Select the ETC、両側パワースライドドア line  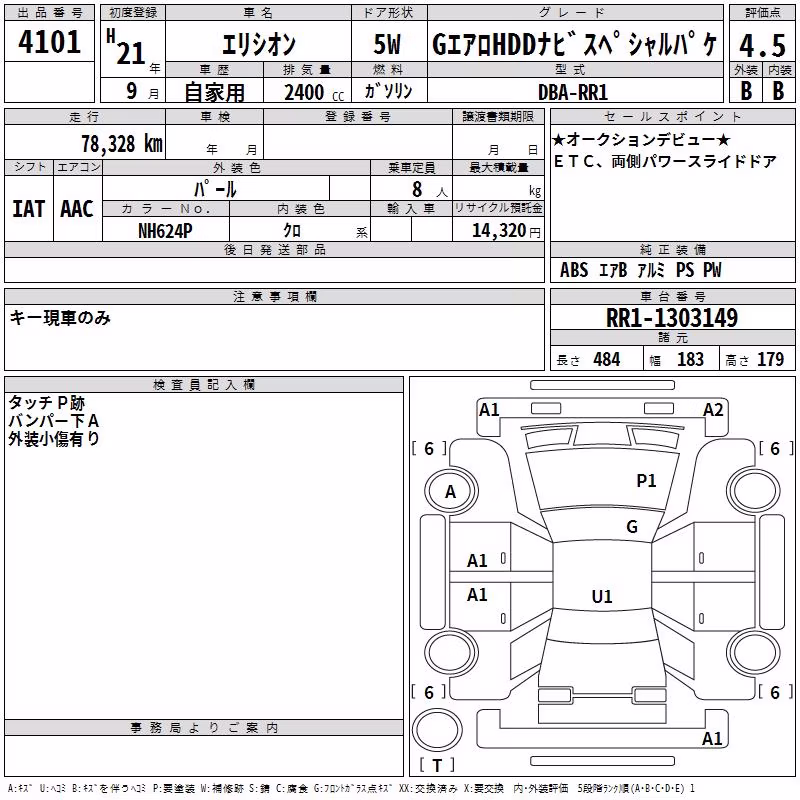[665, 162]
